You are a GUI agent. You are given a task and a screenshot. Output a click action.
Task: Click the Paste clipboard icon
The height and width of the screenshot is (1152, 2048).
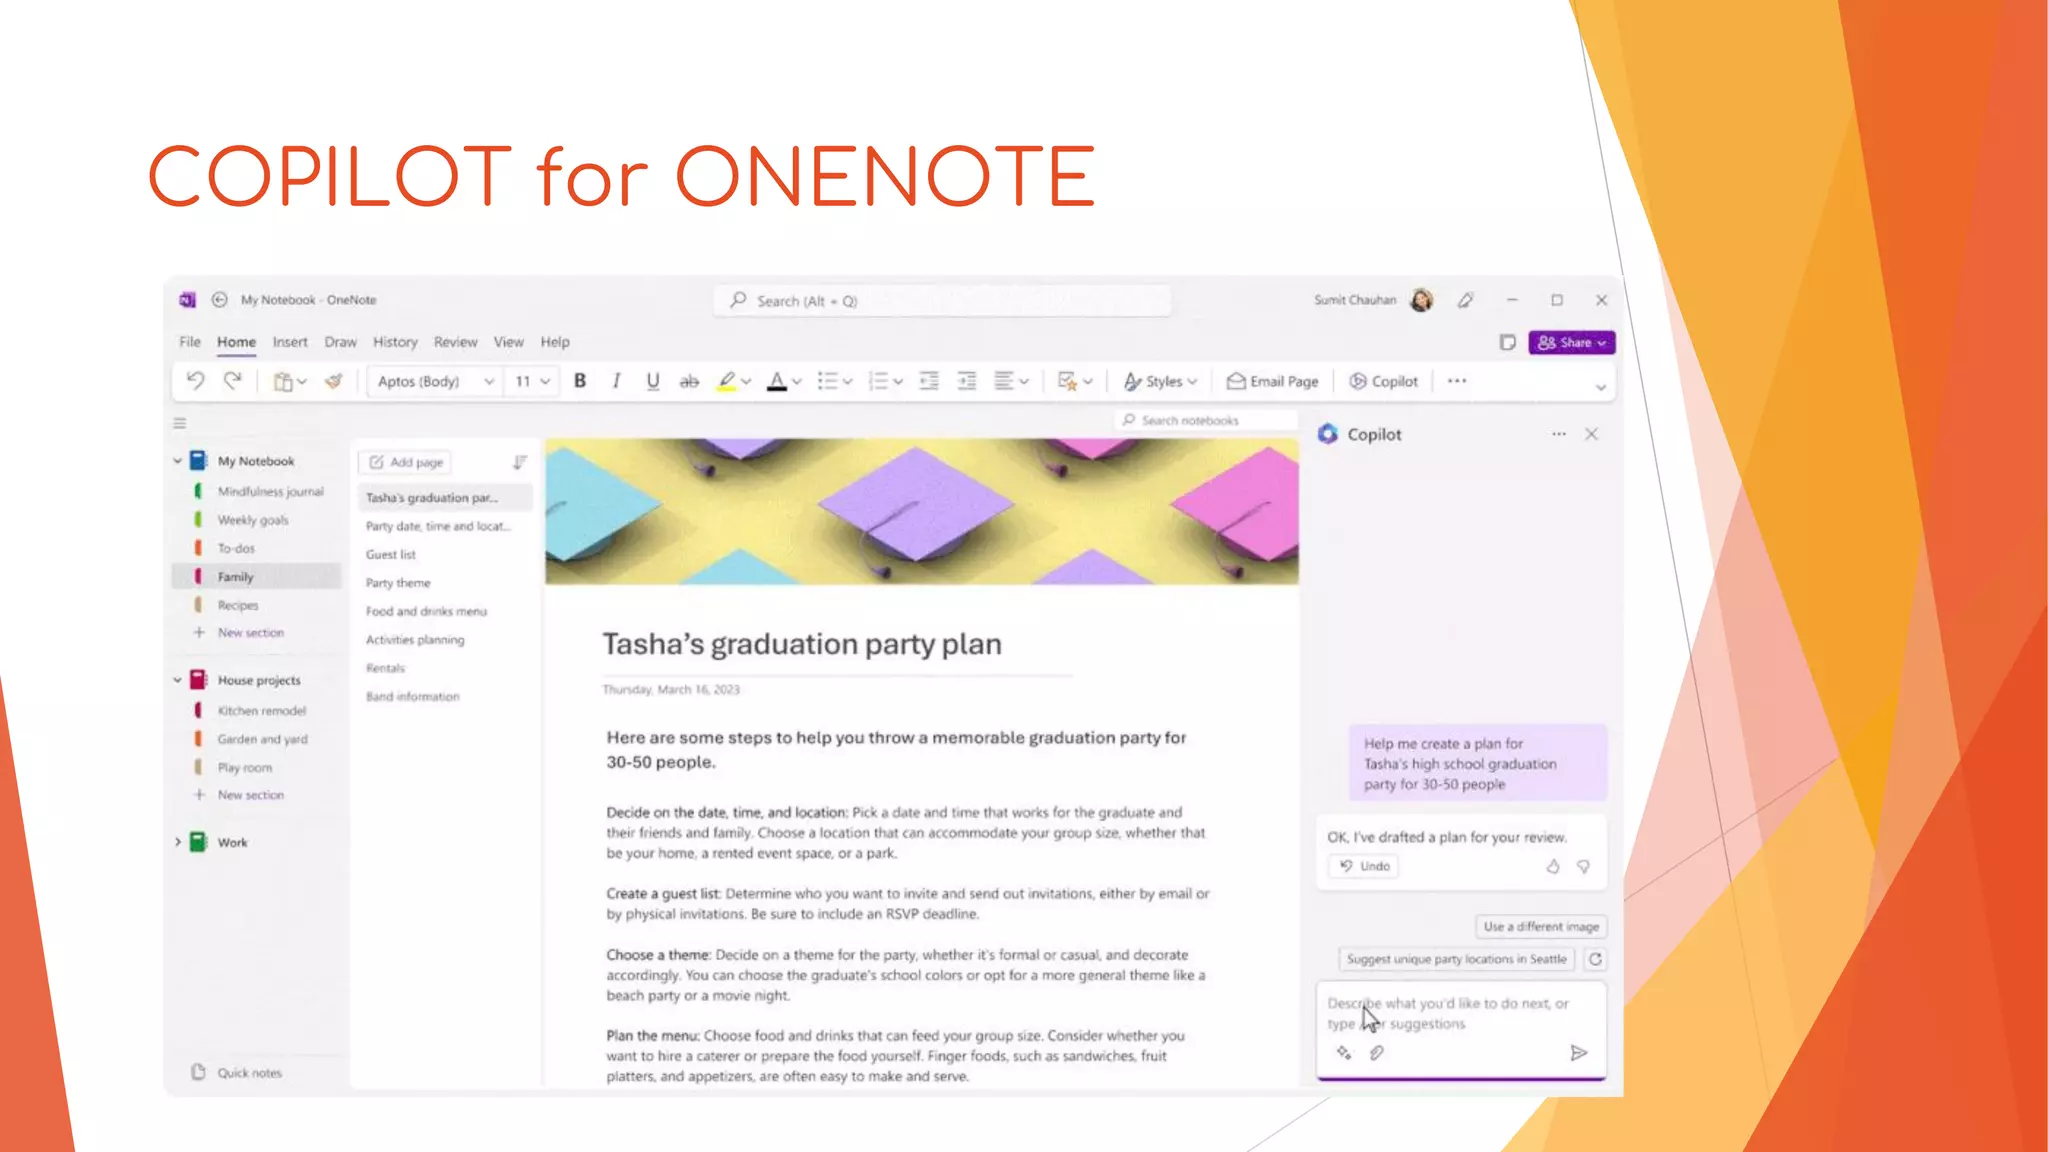(283, 381)
